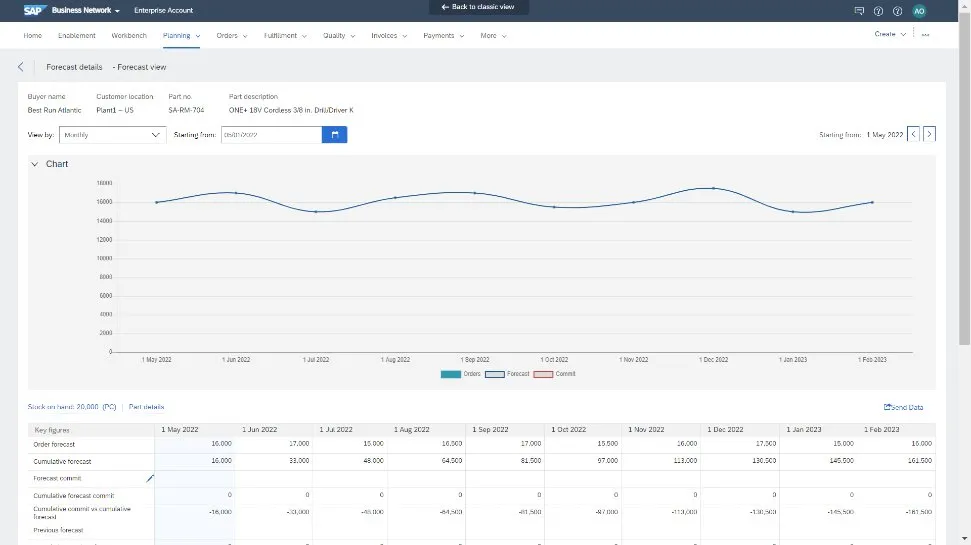
Task: Open the Part details link
Action: pyautogui.click(x=146, y=407)
